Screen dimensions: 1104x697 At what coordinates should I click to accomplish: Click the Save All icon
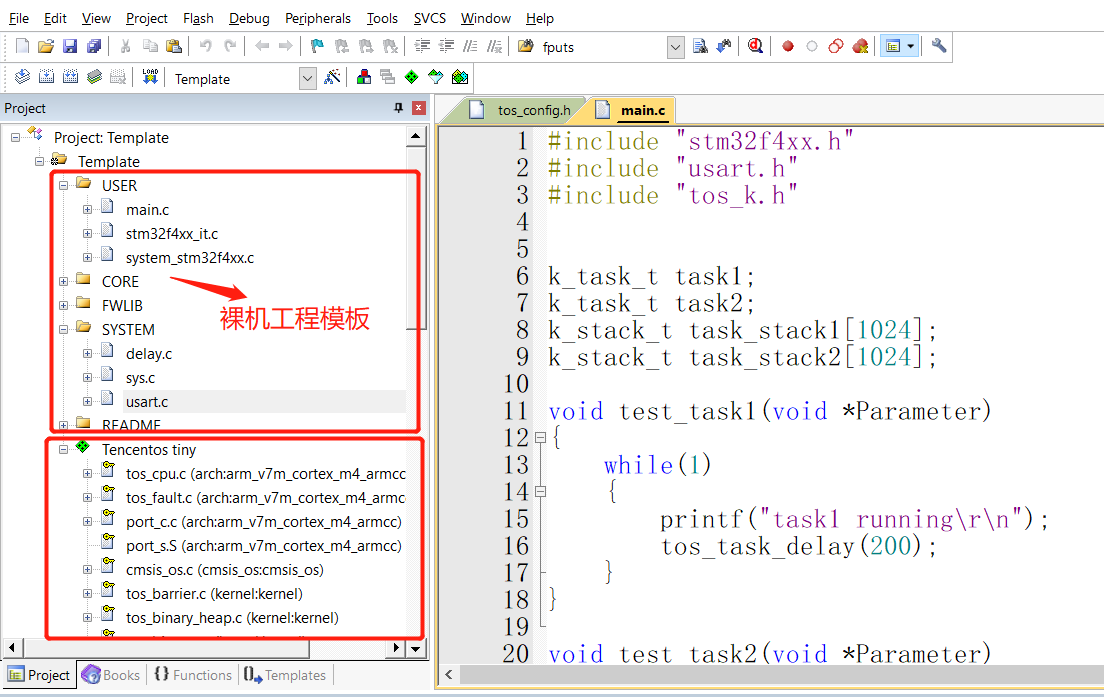coord(94,46)
